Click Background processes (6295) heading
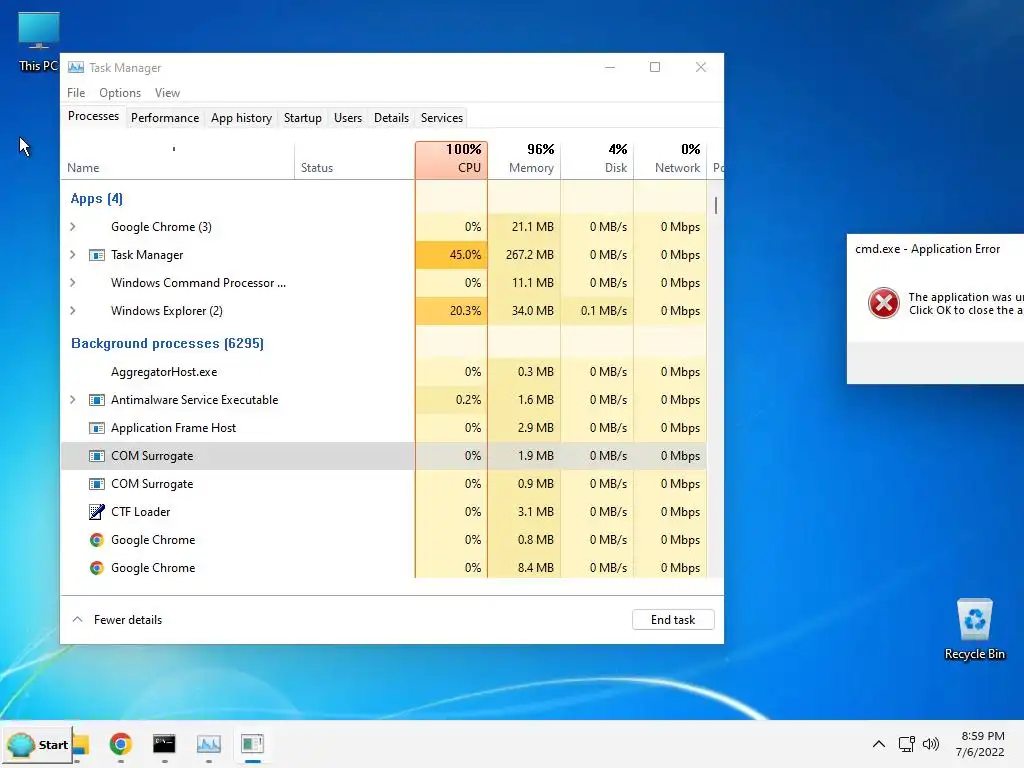Image resolution: width=1024 pixels, height=768 pixels. click(167, 344)
